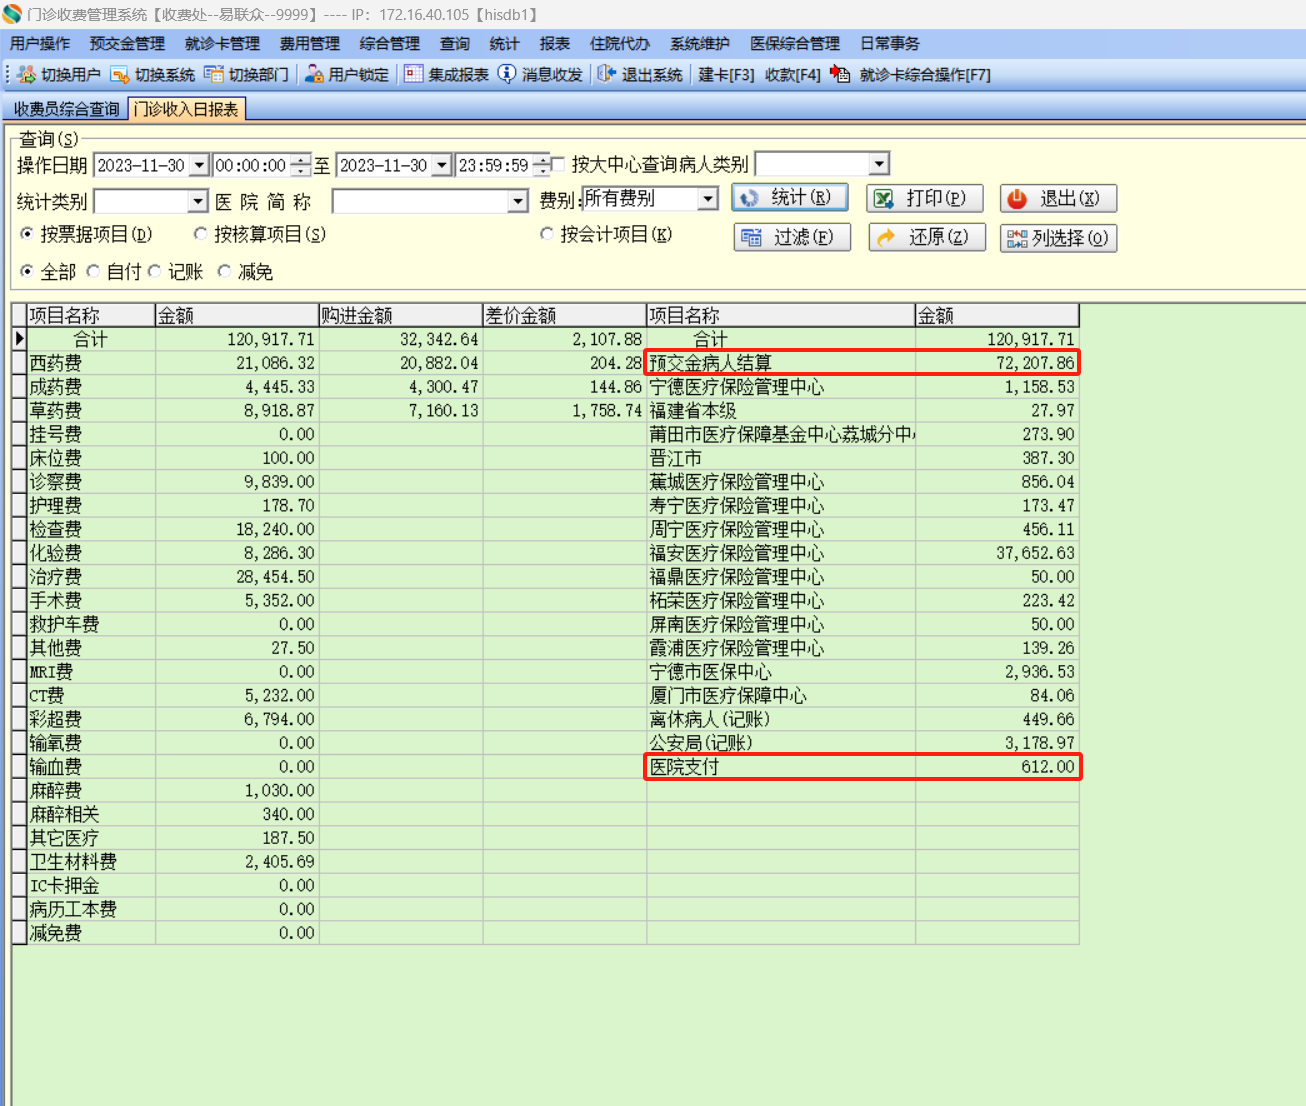The height and width of the screenshot is (1106, 1306).
Task: Open the end date dropdown calendar
Action: (441, 165)
